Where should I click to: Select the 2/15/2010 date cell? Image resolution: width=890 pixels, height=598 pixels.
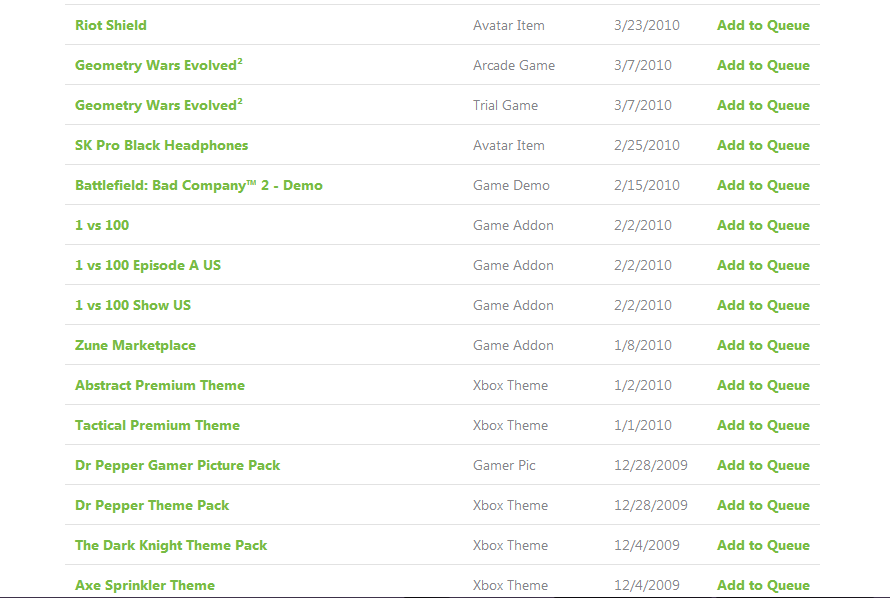[646, 186]
